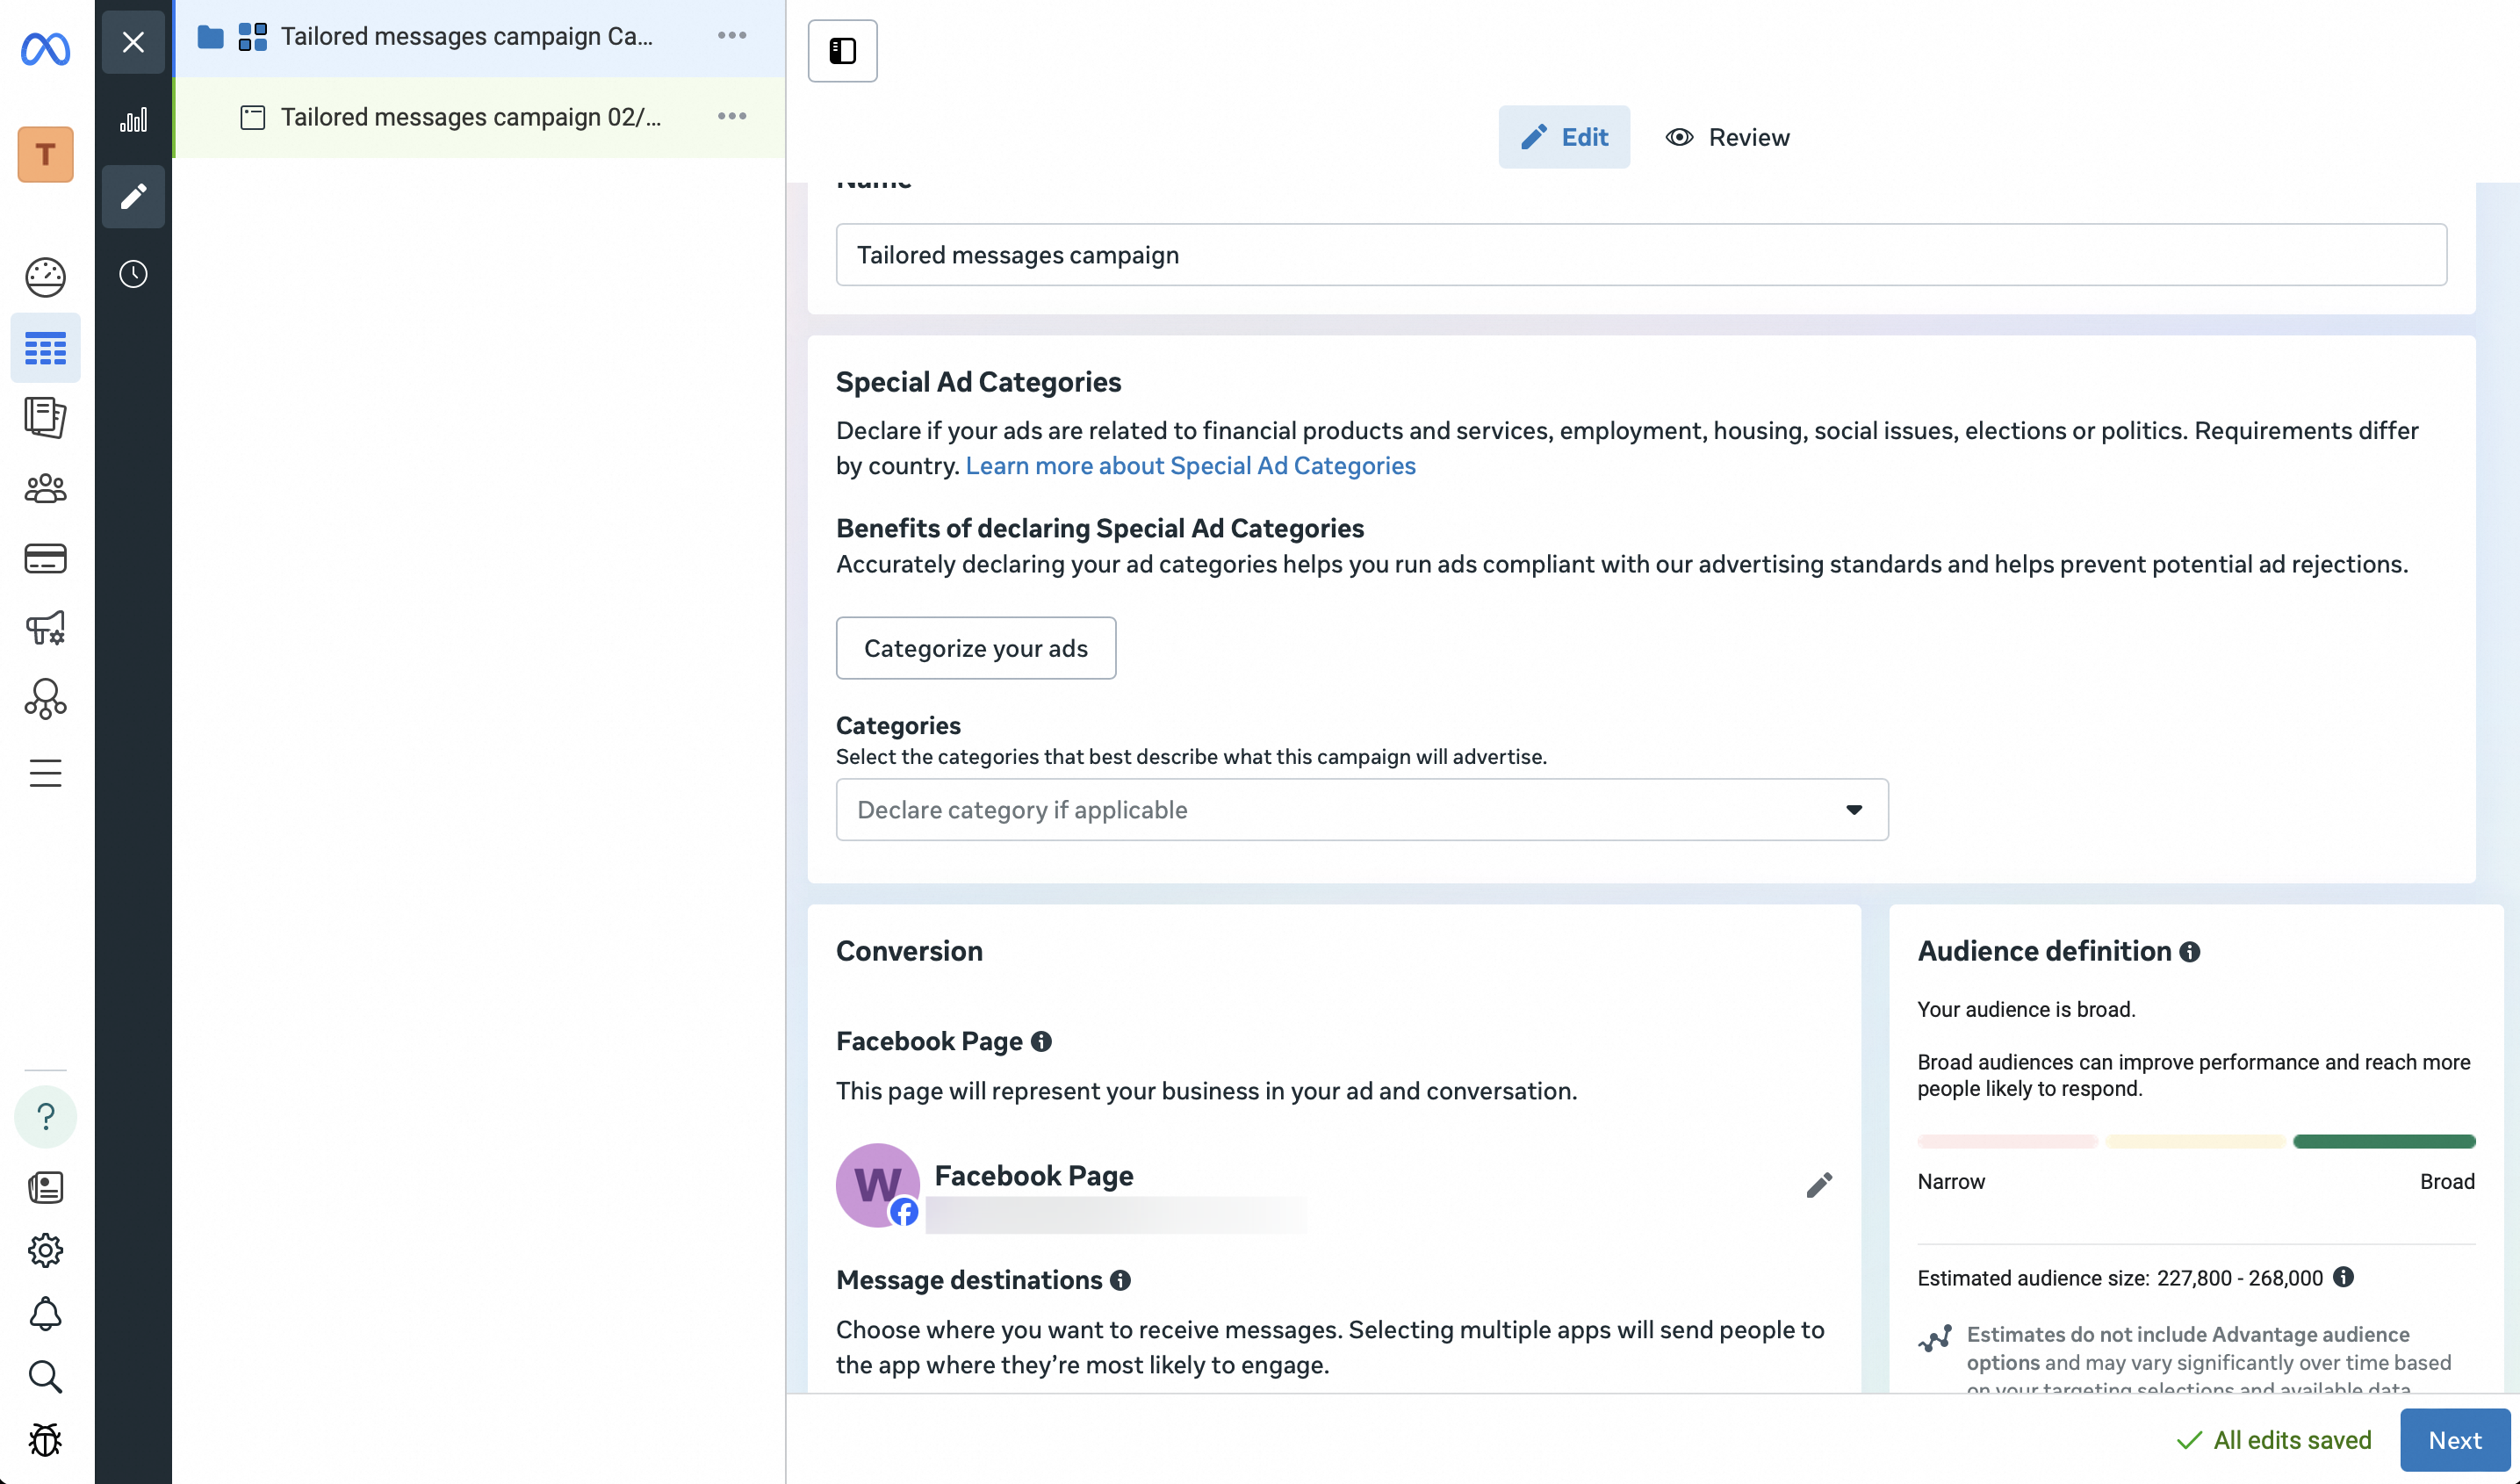Open the notifications bell
This screenshot has height=1484, width=2520.
point(45,1313)
